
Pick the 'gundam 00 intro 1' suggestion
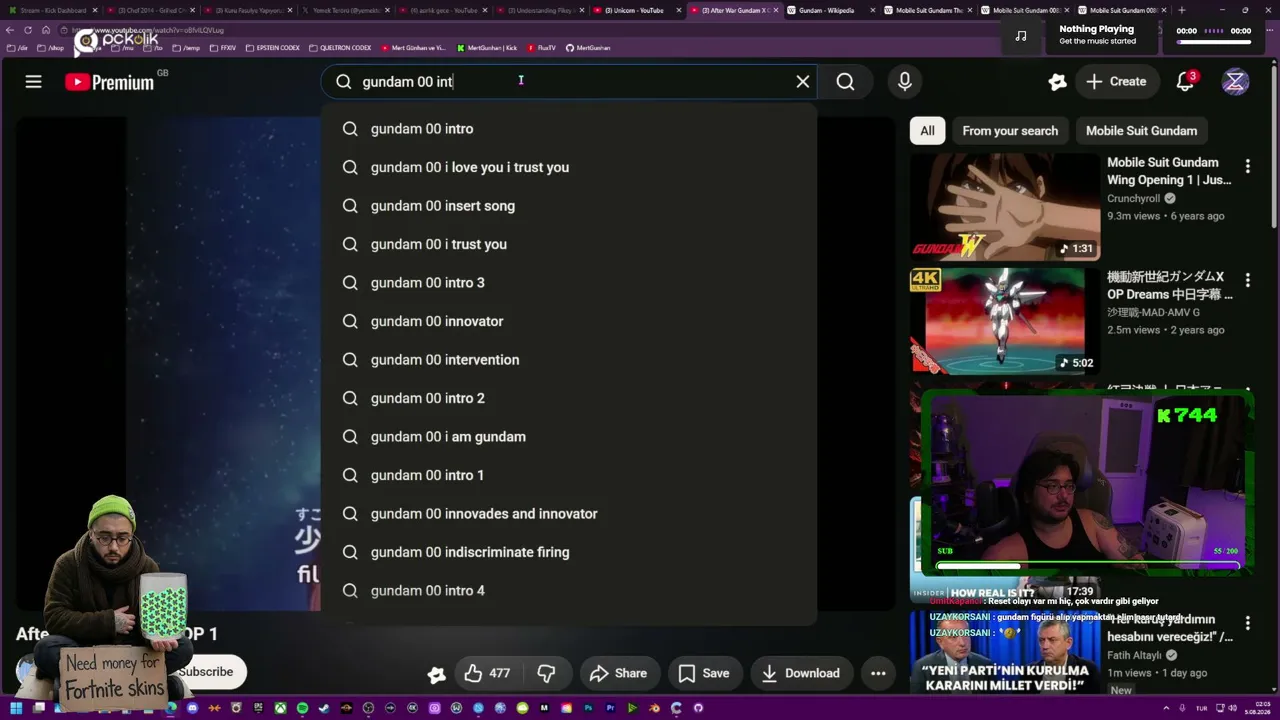[x=569, y=475]
